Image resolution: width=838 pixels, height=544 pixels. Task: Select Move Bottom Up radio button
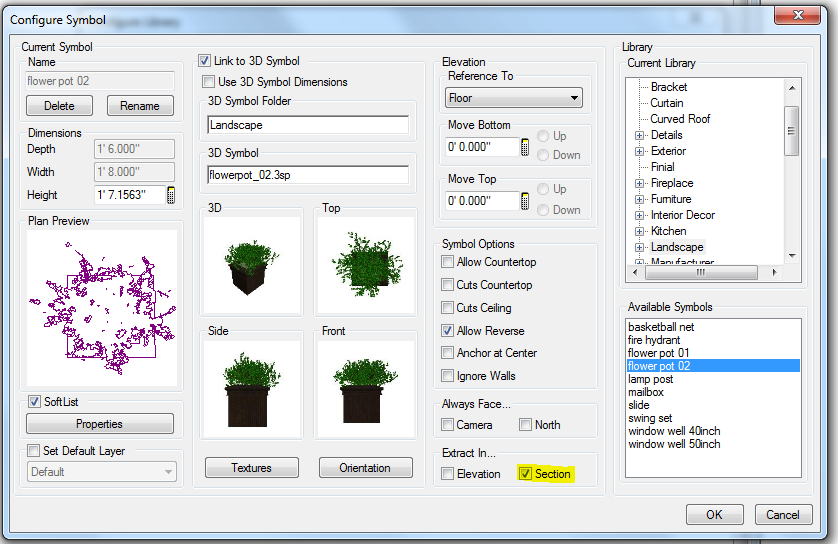click(543, 136)
